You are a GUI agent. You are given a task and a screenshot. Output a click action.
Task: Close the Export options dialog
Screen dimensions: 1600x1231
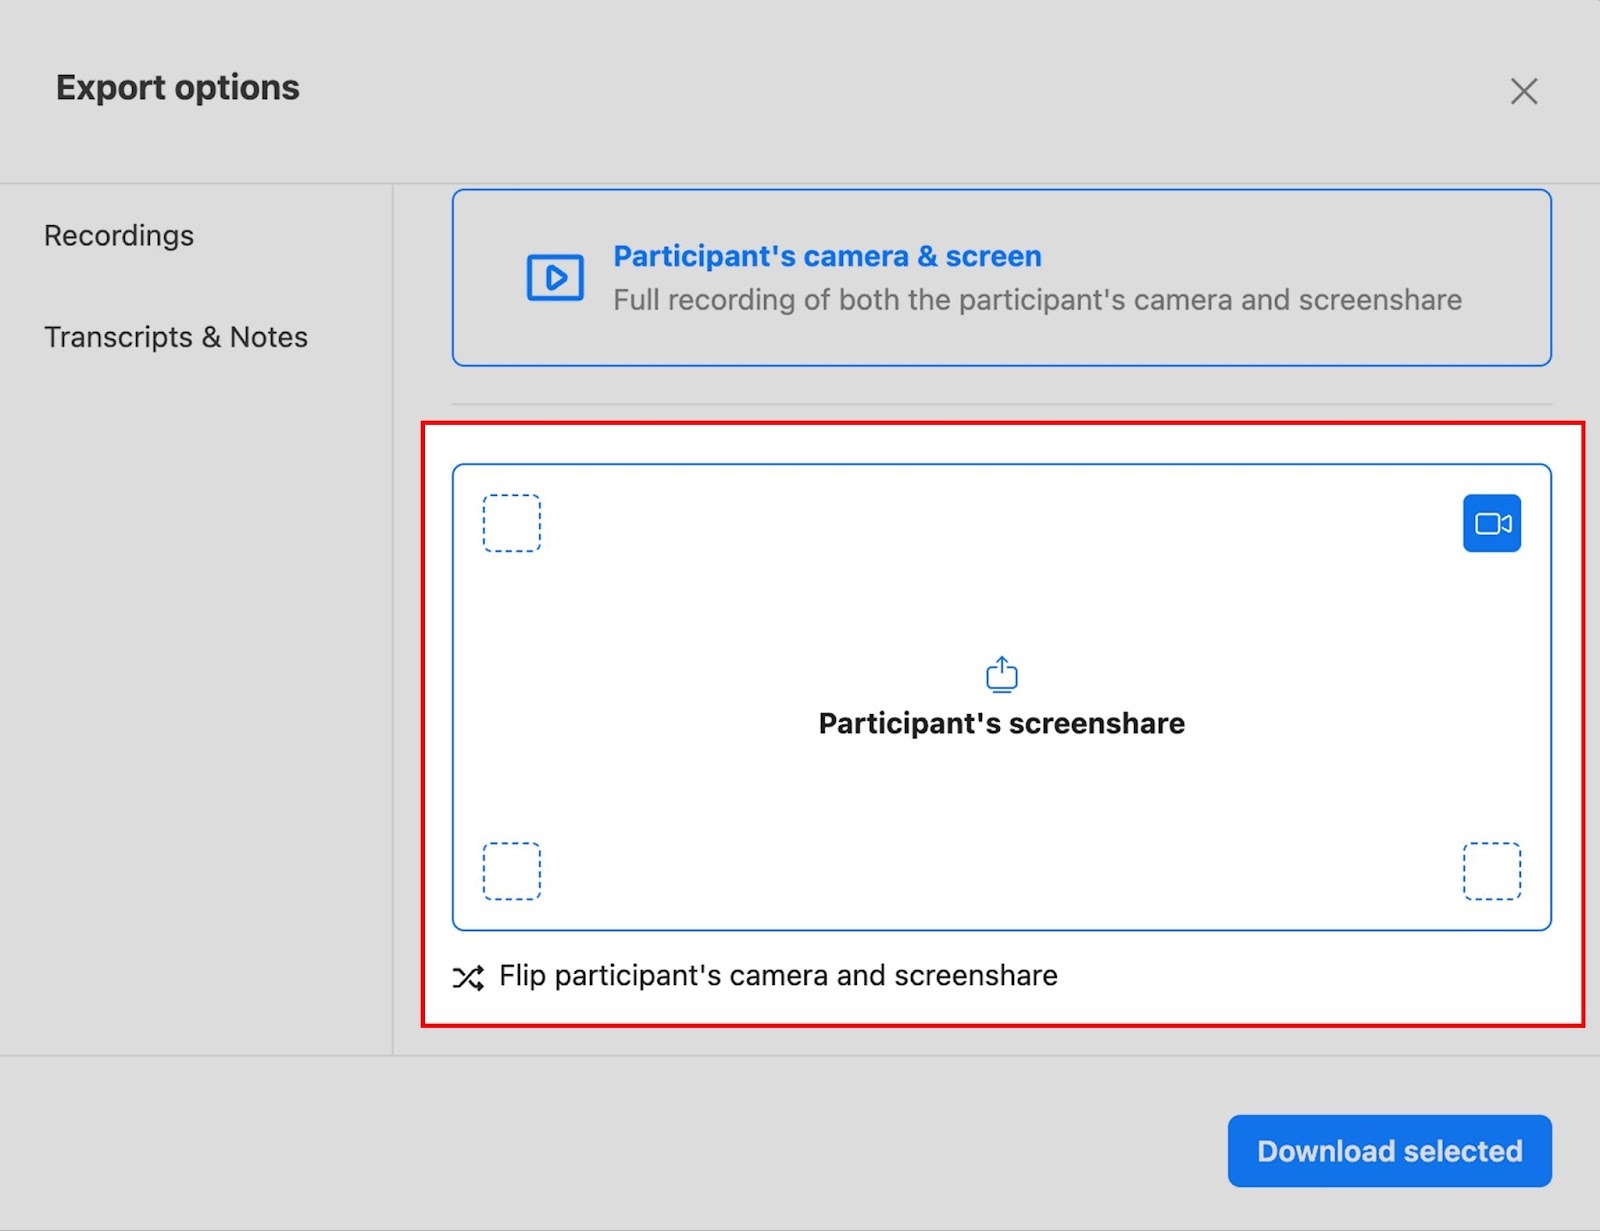(1523, 91)
